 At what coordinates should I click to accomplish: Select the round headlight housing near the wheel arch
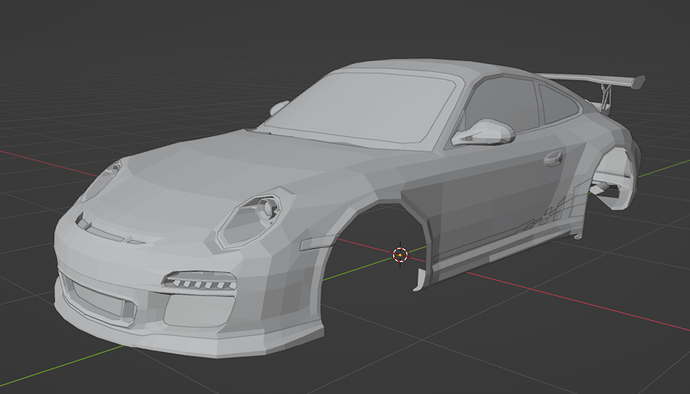(x=250, y=221)
